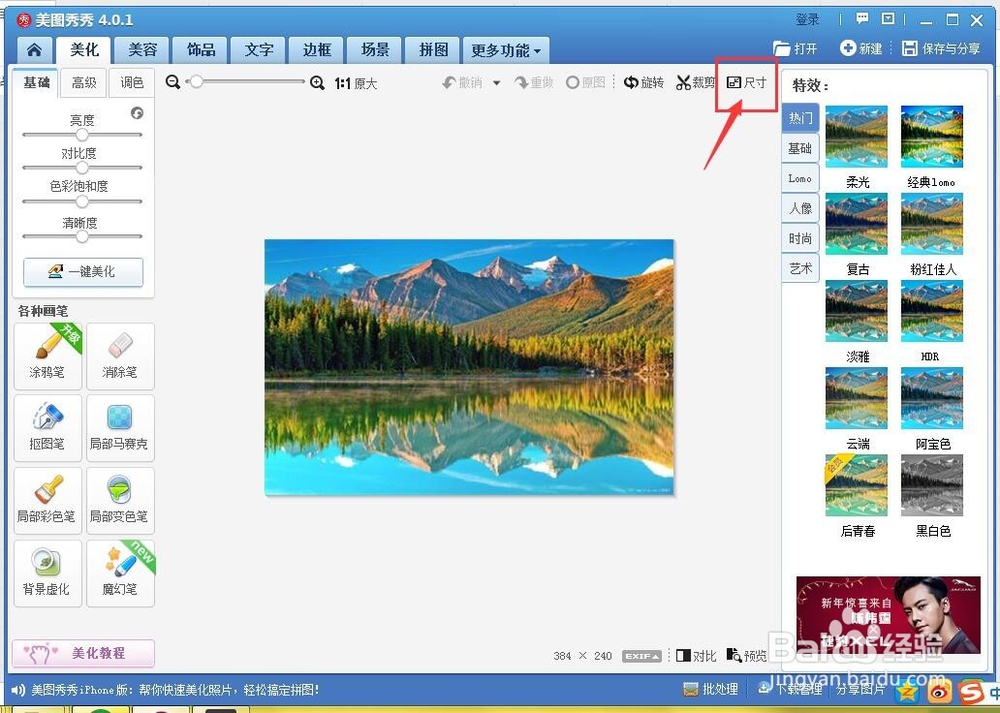1000x713 pixels.
Task: Click the 旋转 rotate tool
Action: [643, 83]
